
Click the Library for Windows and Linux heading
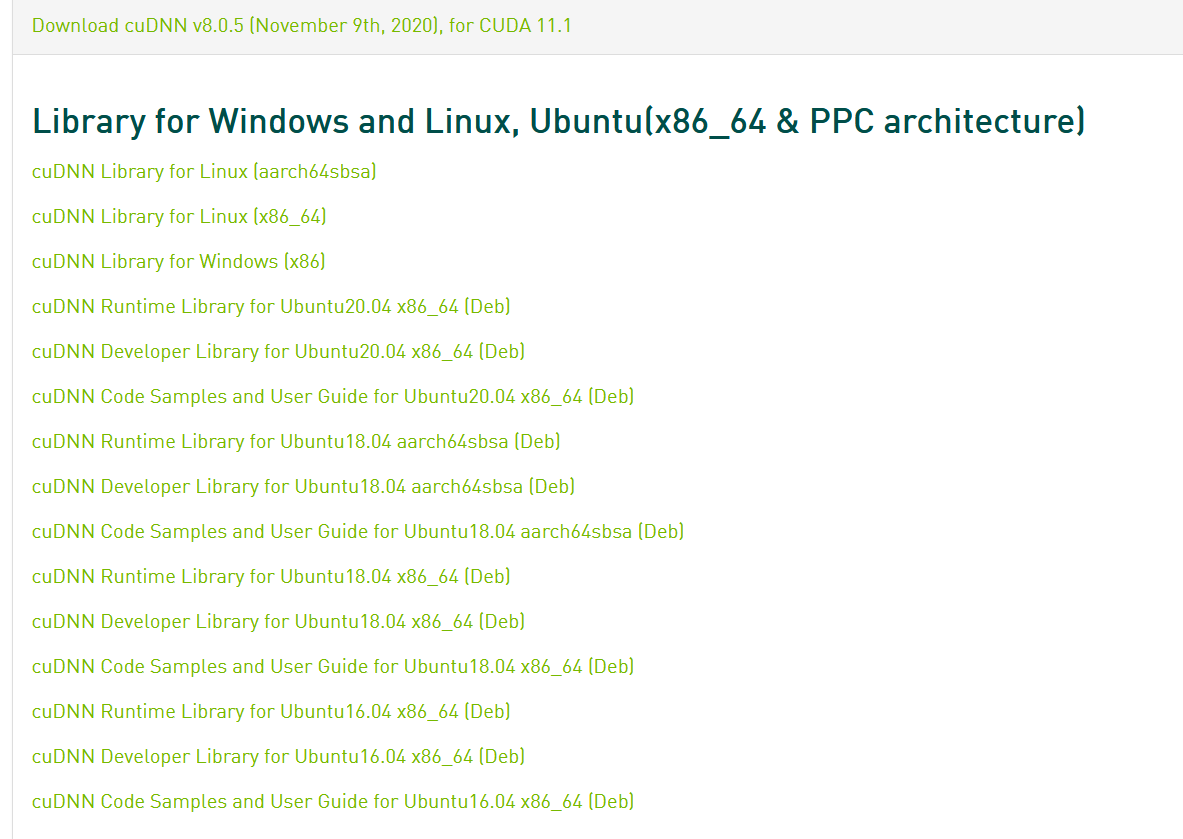pyautogui.click(x=558, y=120)
